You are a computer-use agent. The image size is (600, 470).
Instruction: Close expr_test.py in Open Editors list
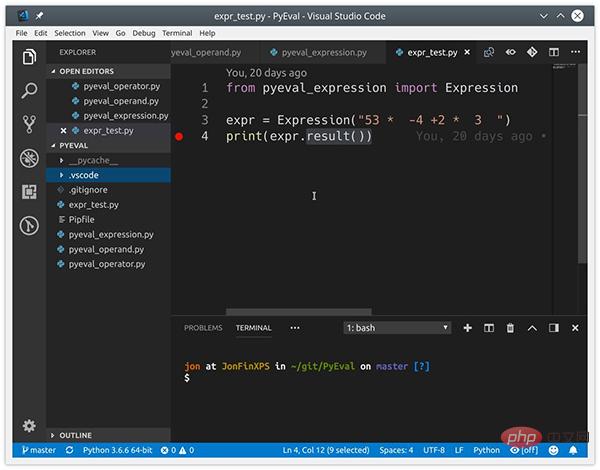tap(64, 131)
